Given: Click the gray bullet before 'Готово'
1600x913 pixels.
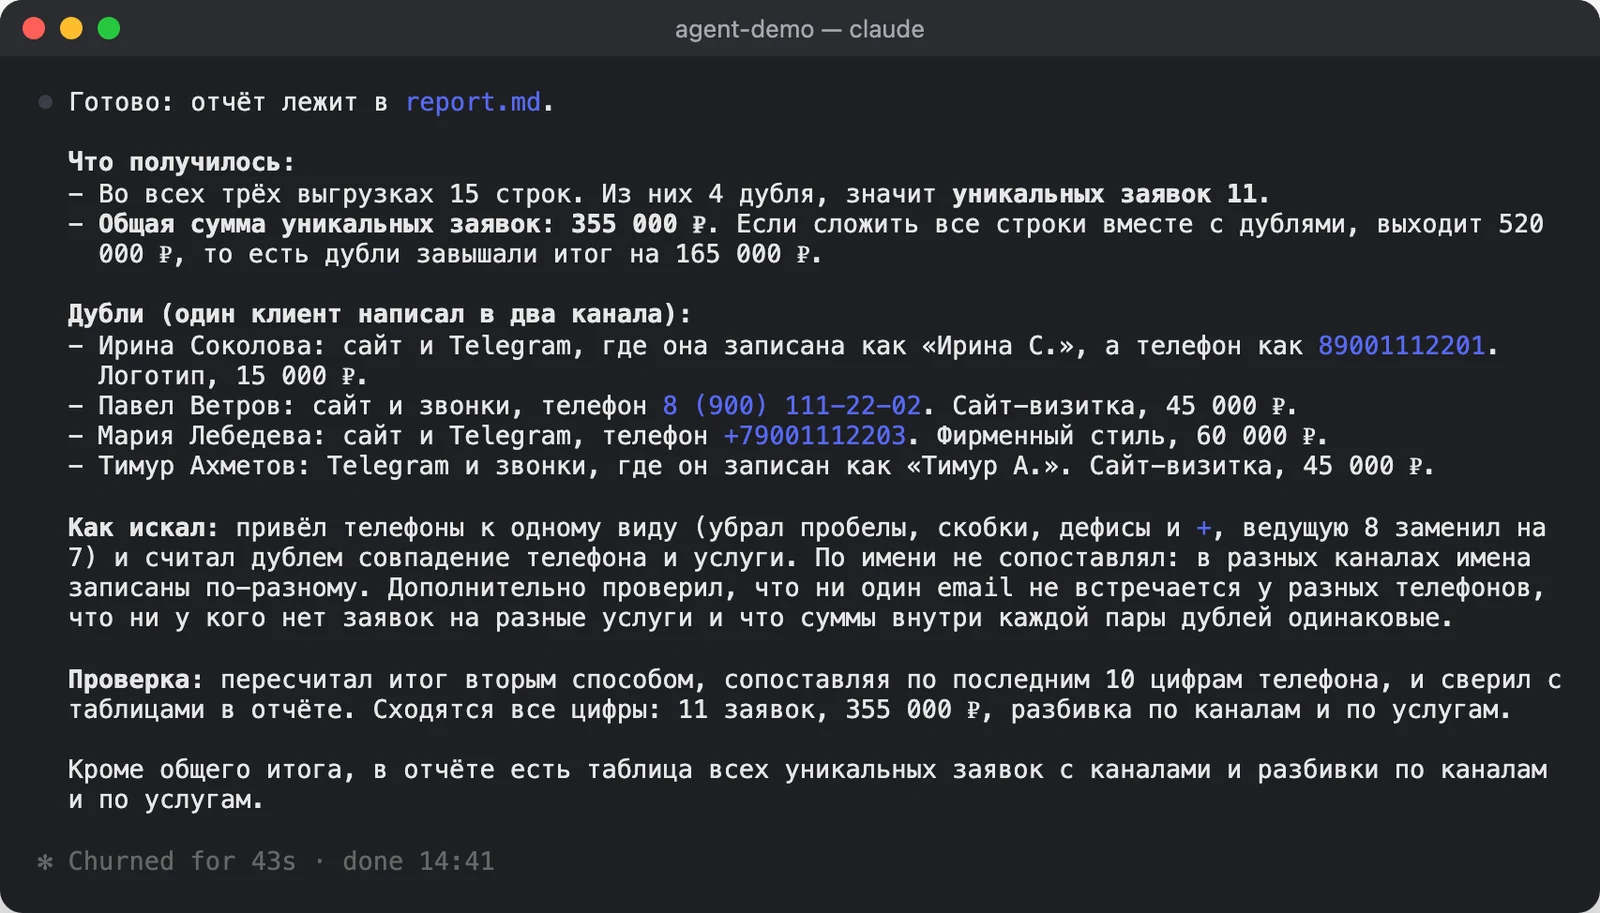Looking at the screenshot, I should pos(45,102).
